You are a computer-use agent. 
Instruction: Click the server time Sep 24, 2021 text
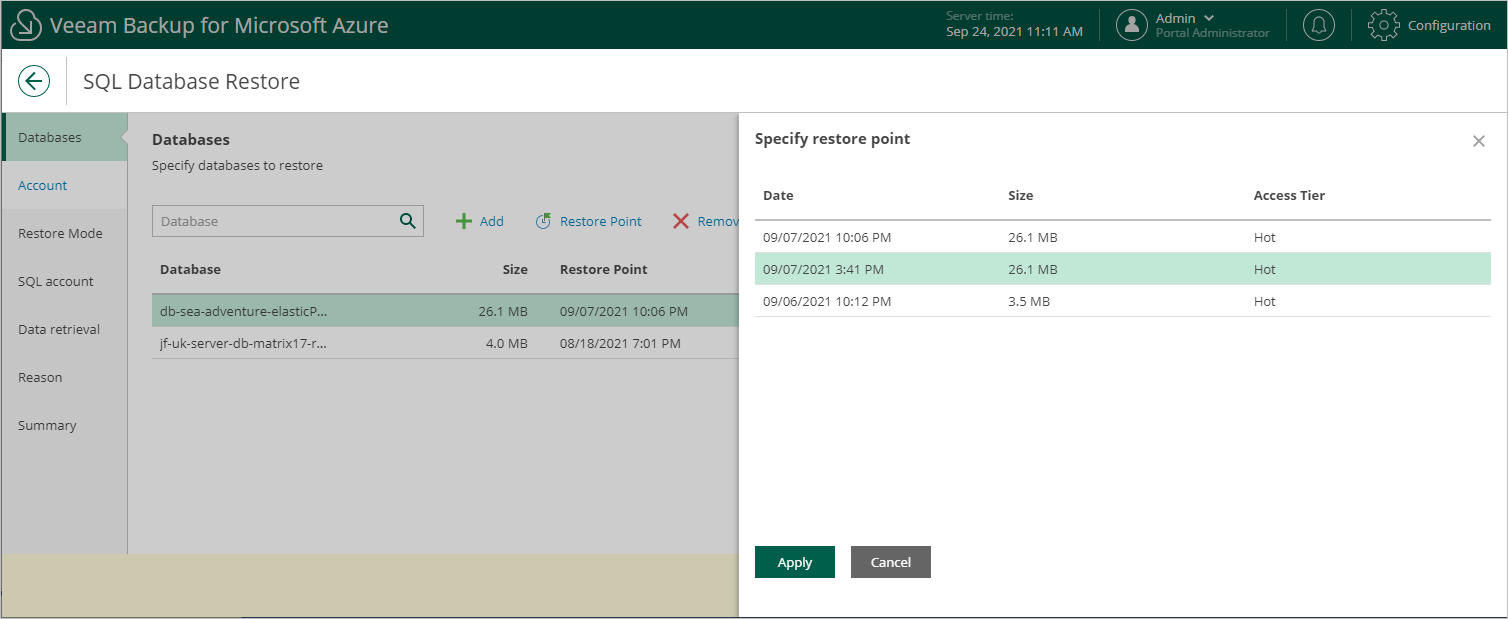pyautogui.click(x=1014, y=32)
